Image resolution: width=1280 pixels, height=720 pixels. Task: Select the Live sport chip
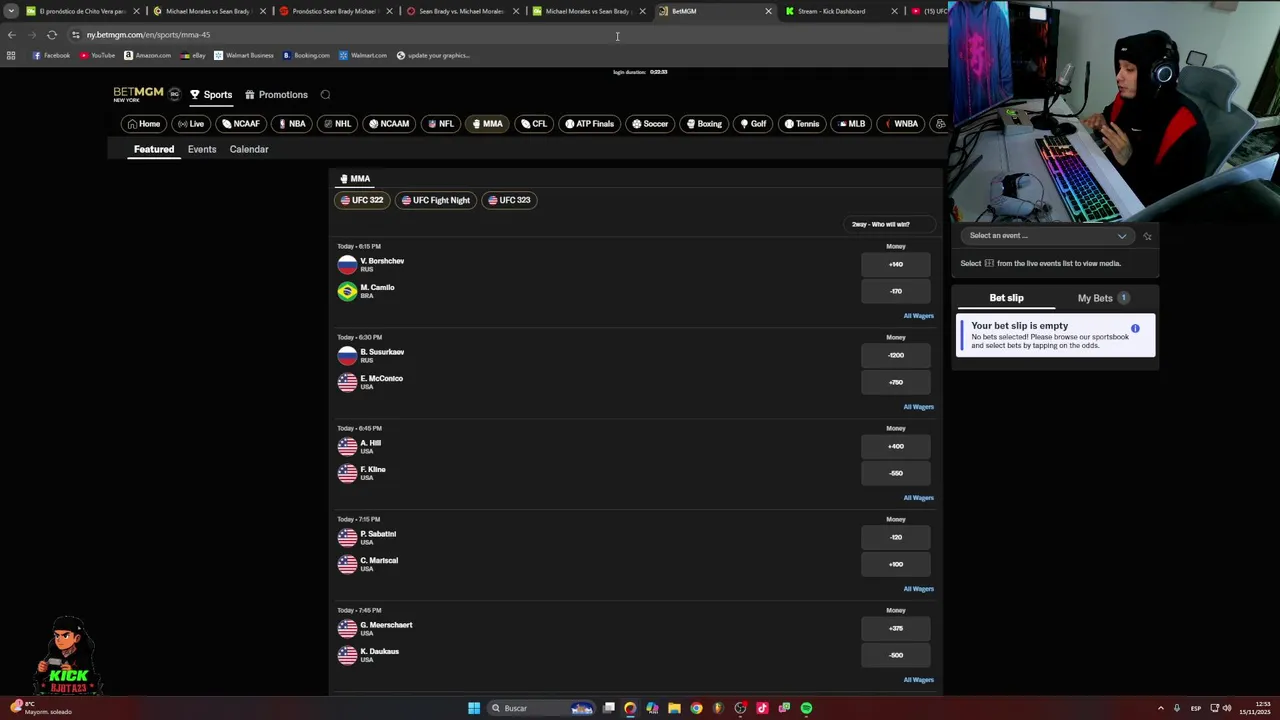point(190,124)
